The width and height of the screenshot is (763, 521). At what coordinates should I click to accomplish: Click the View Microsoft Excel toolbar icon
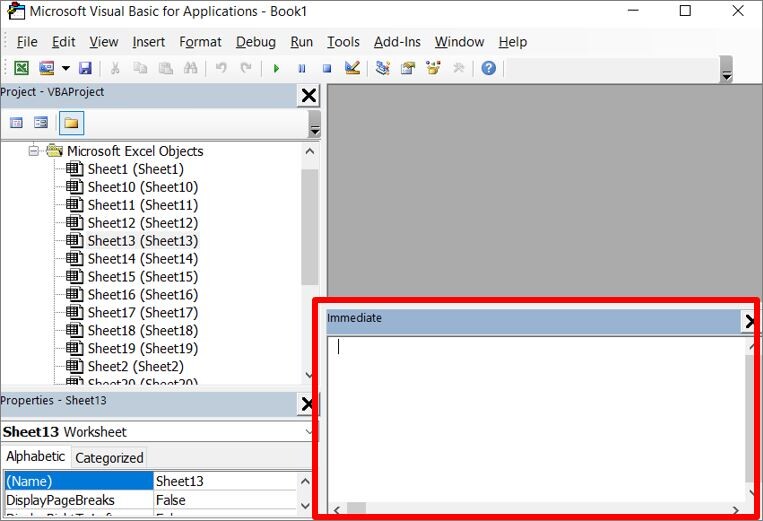pos(21,68)
